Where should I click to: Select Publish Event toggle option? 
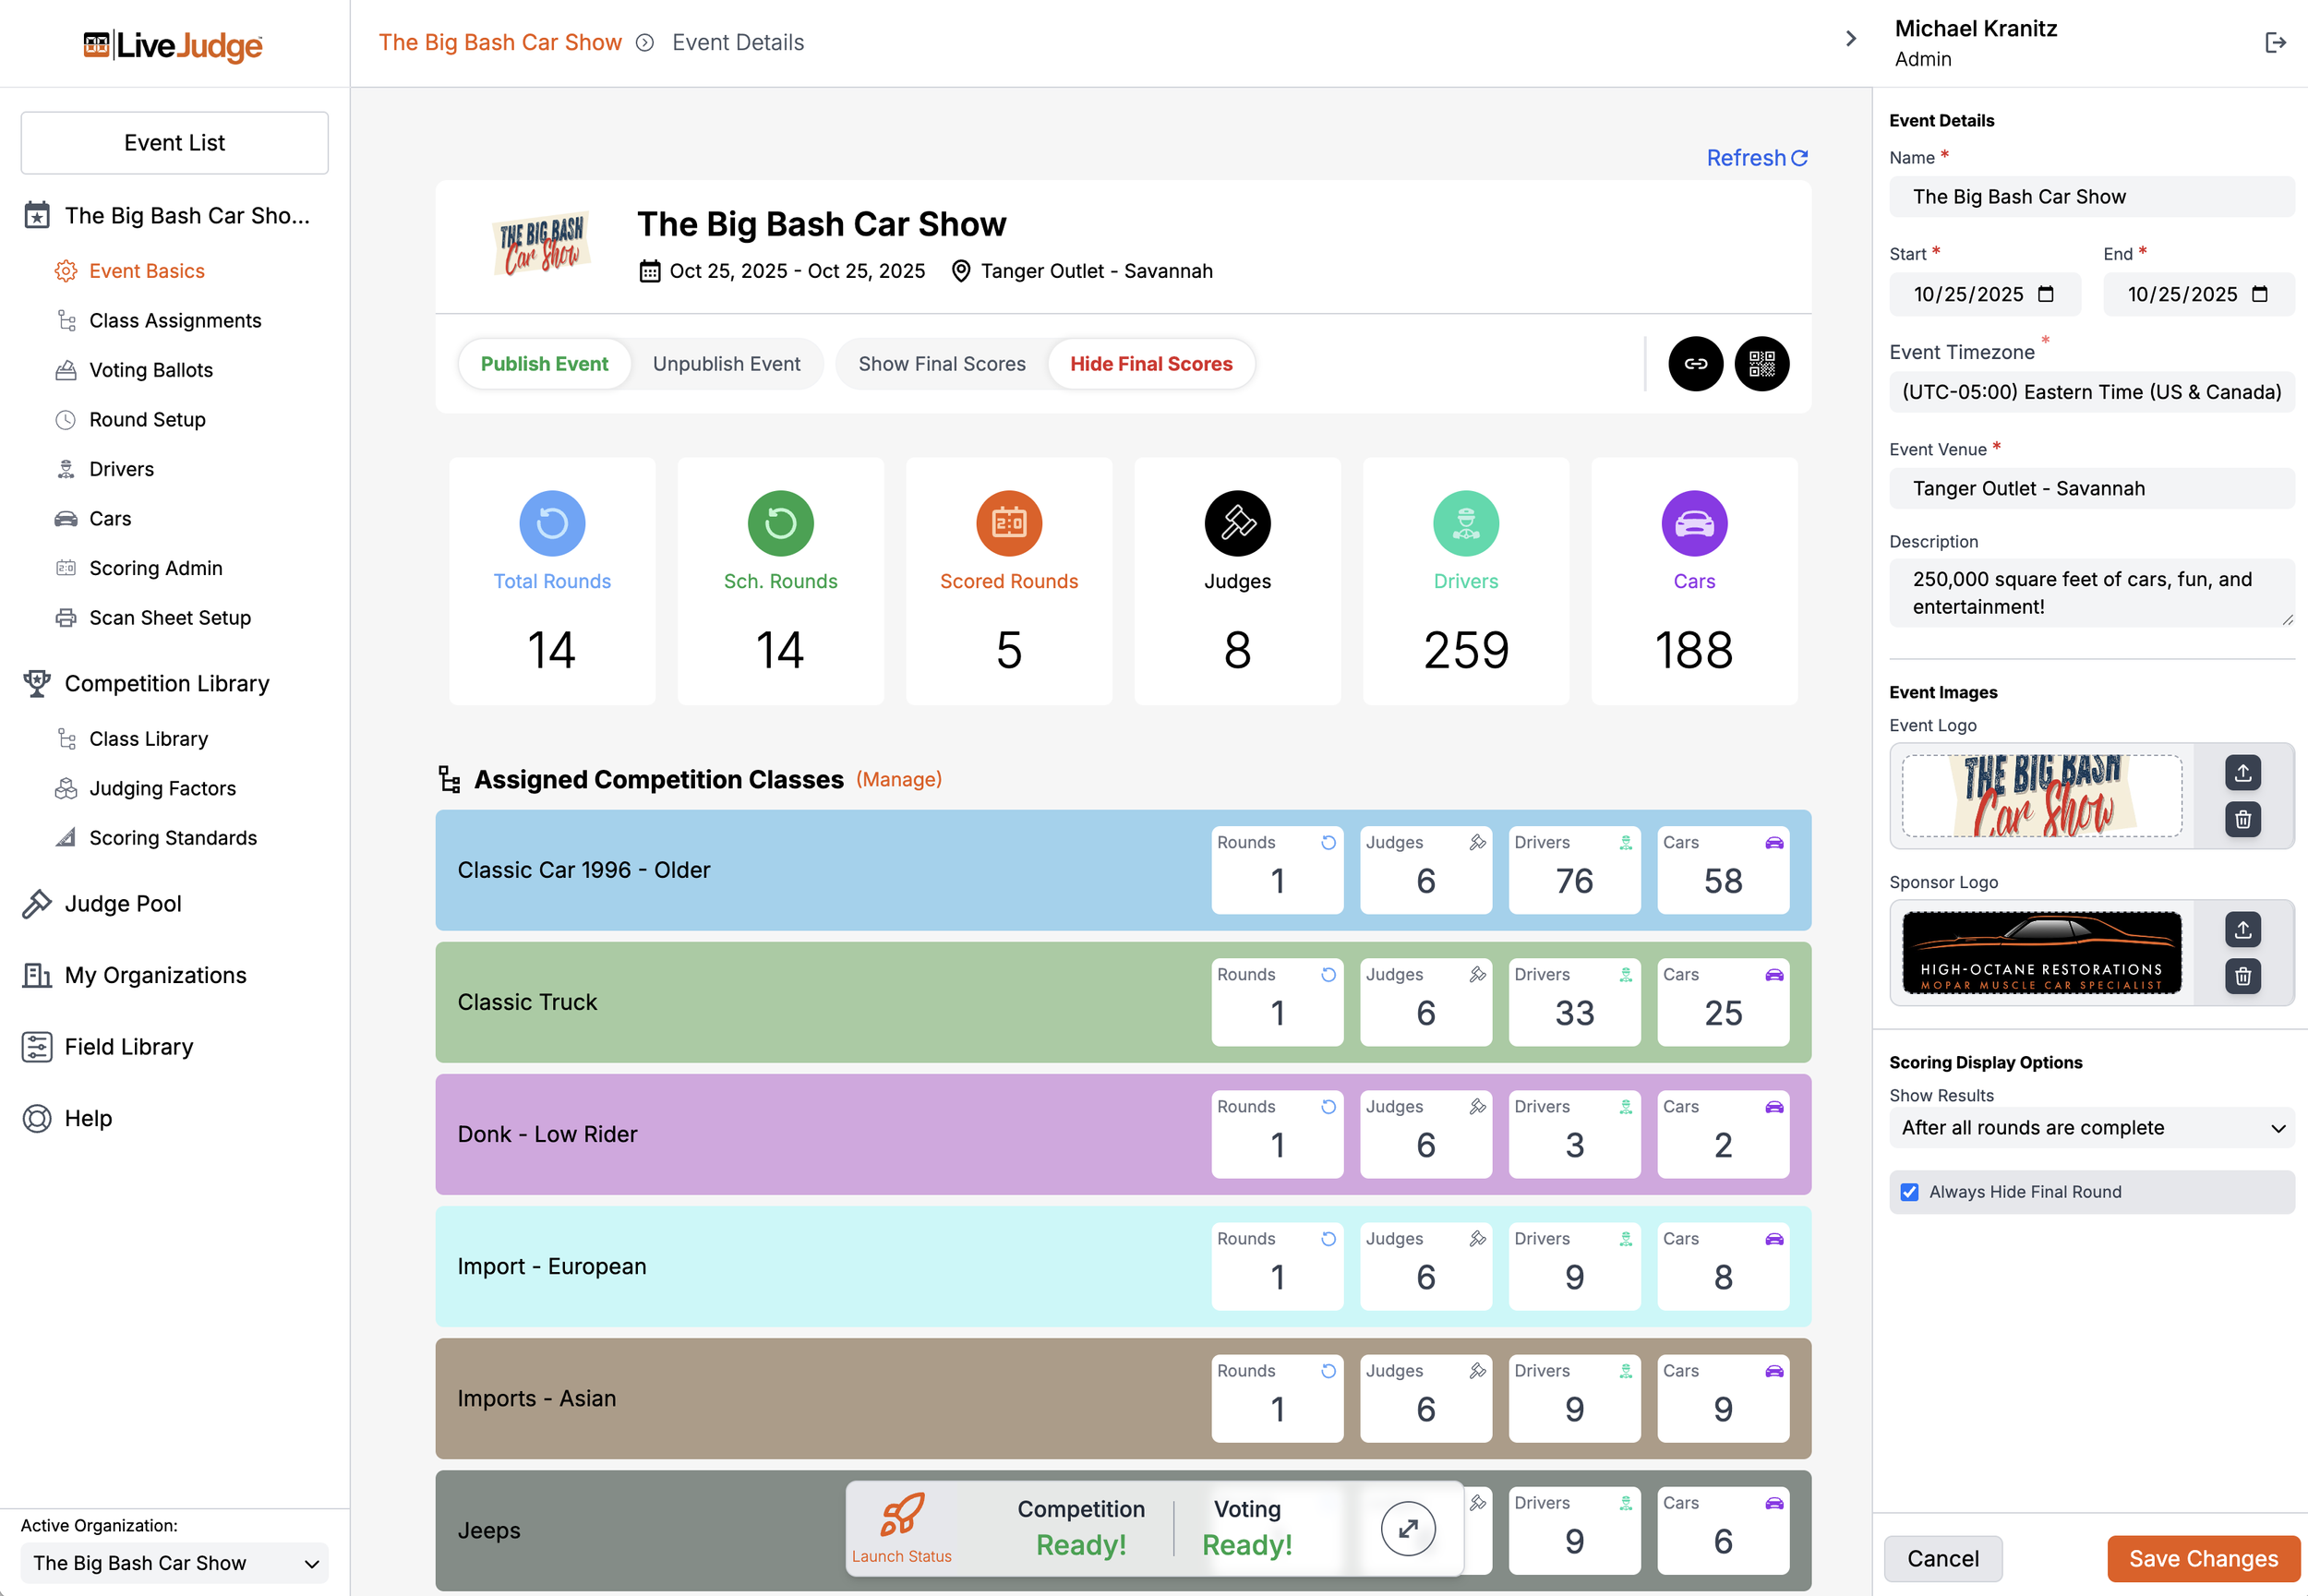(x=544, y=364)
